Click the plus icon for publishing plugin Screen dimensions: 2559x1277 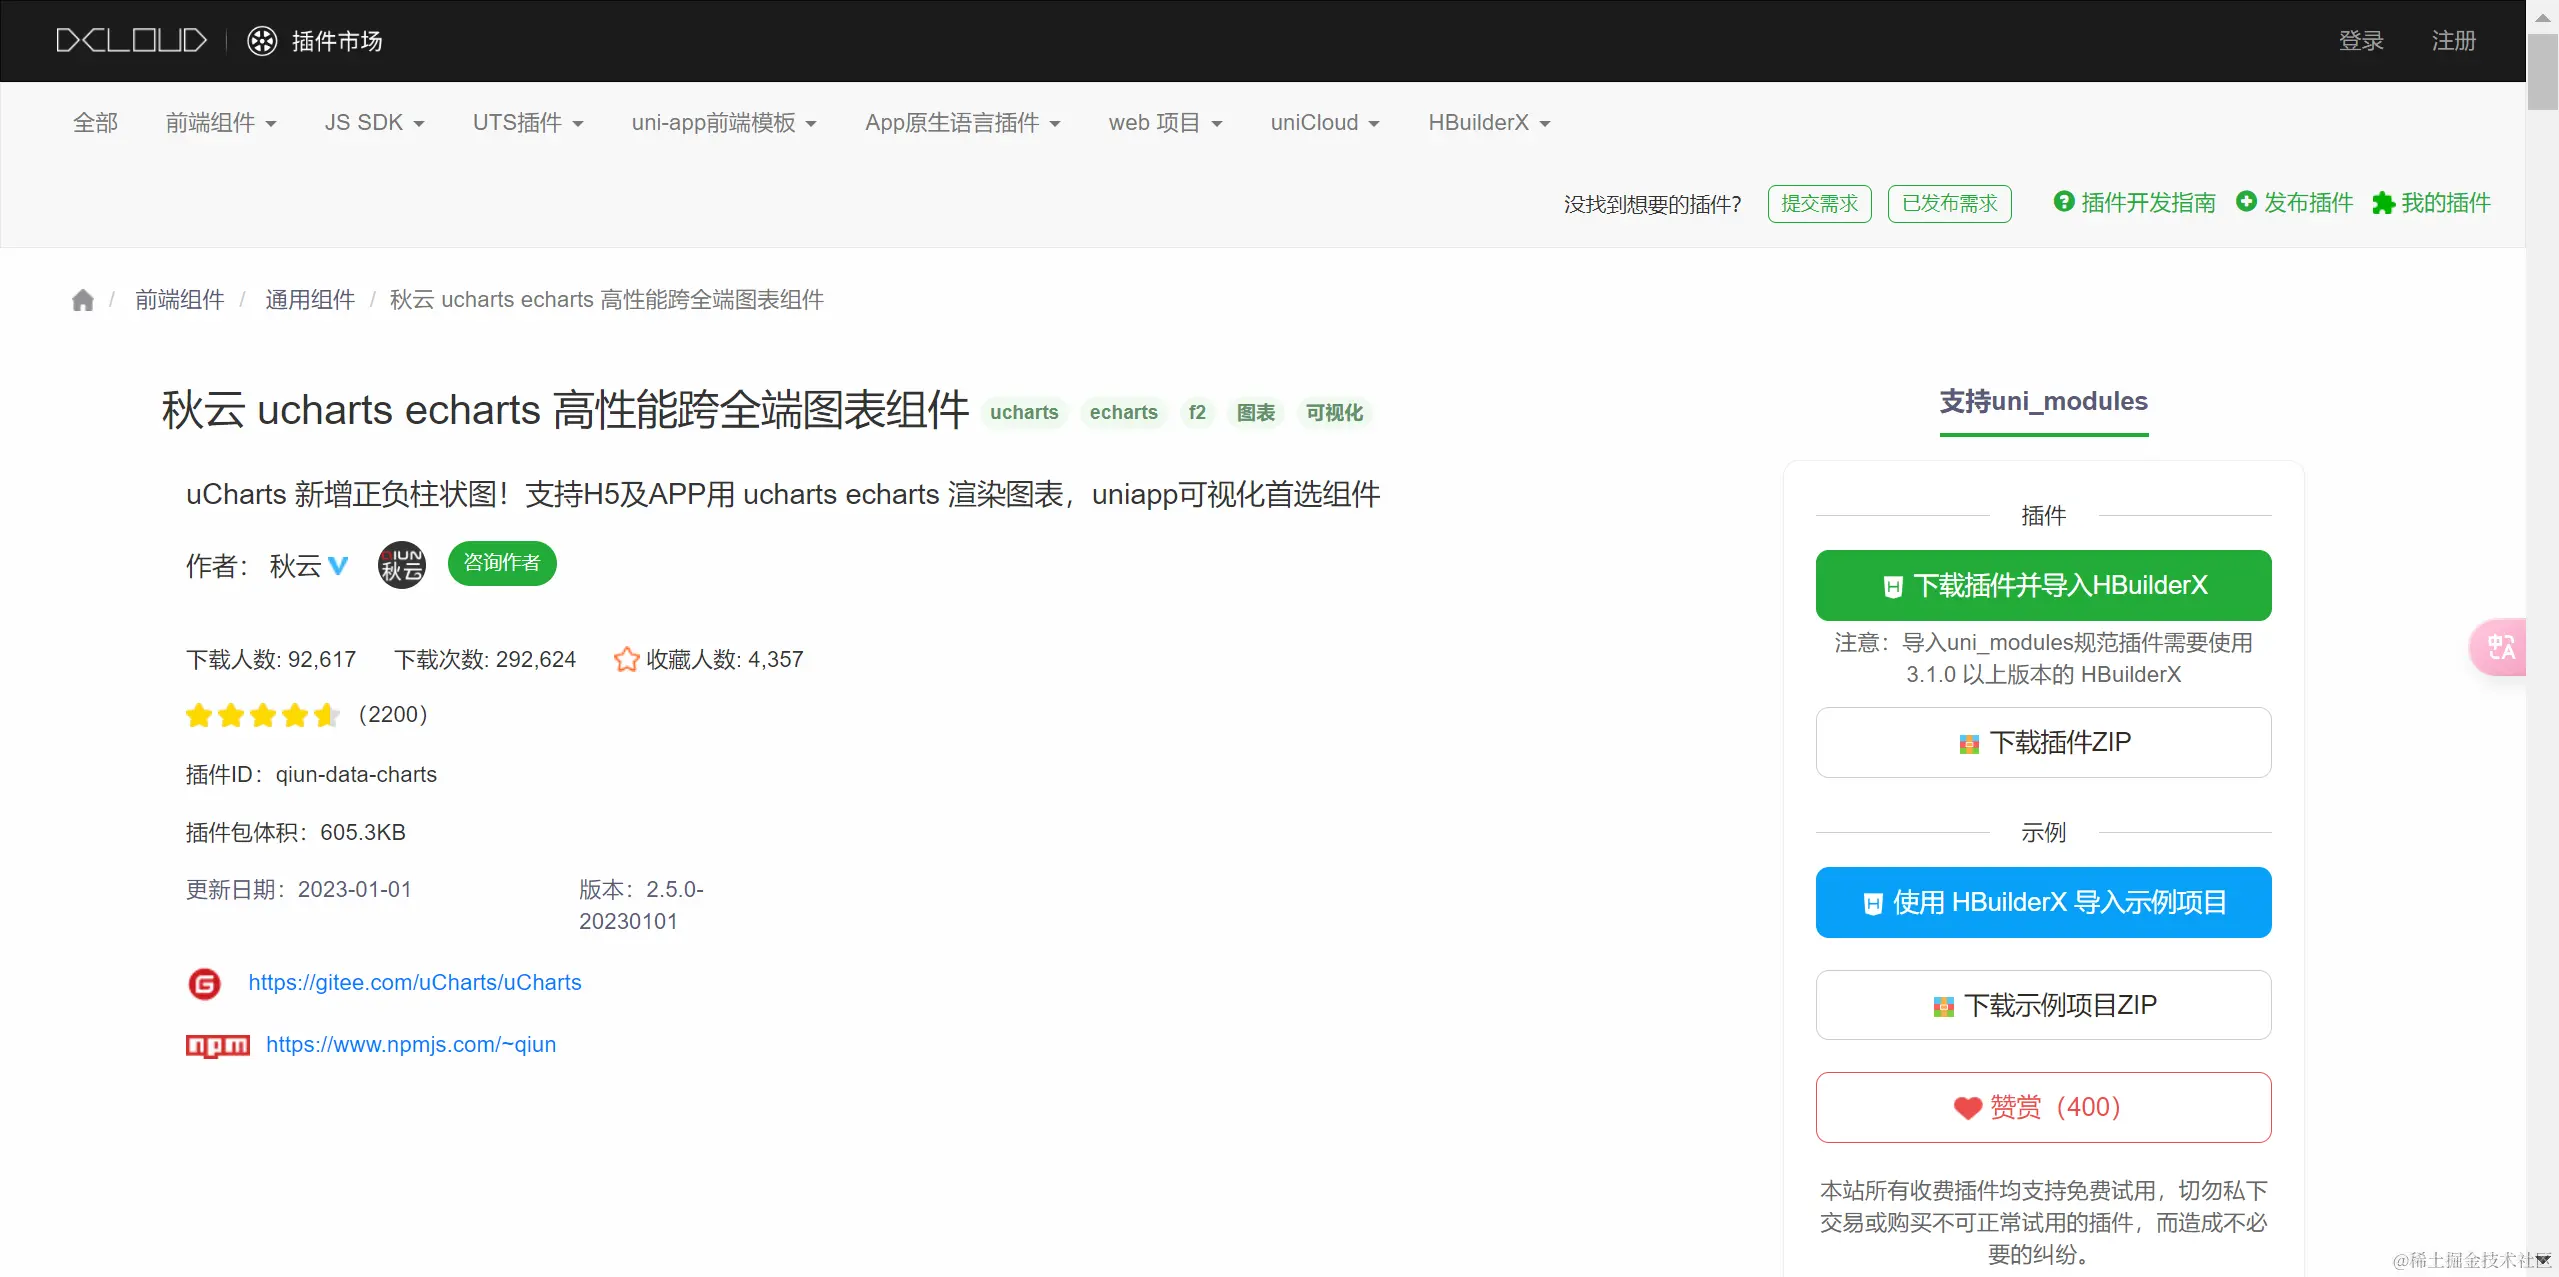(x=2247, y=202)
